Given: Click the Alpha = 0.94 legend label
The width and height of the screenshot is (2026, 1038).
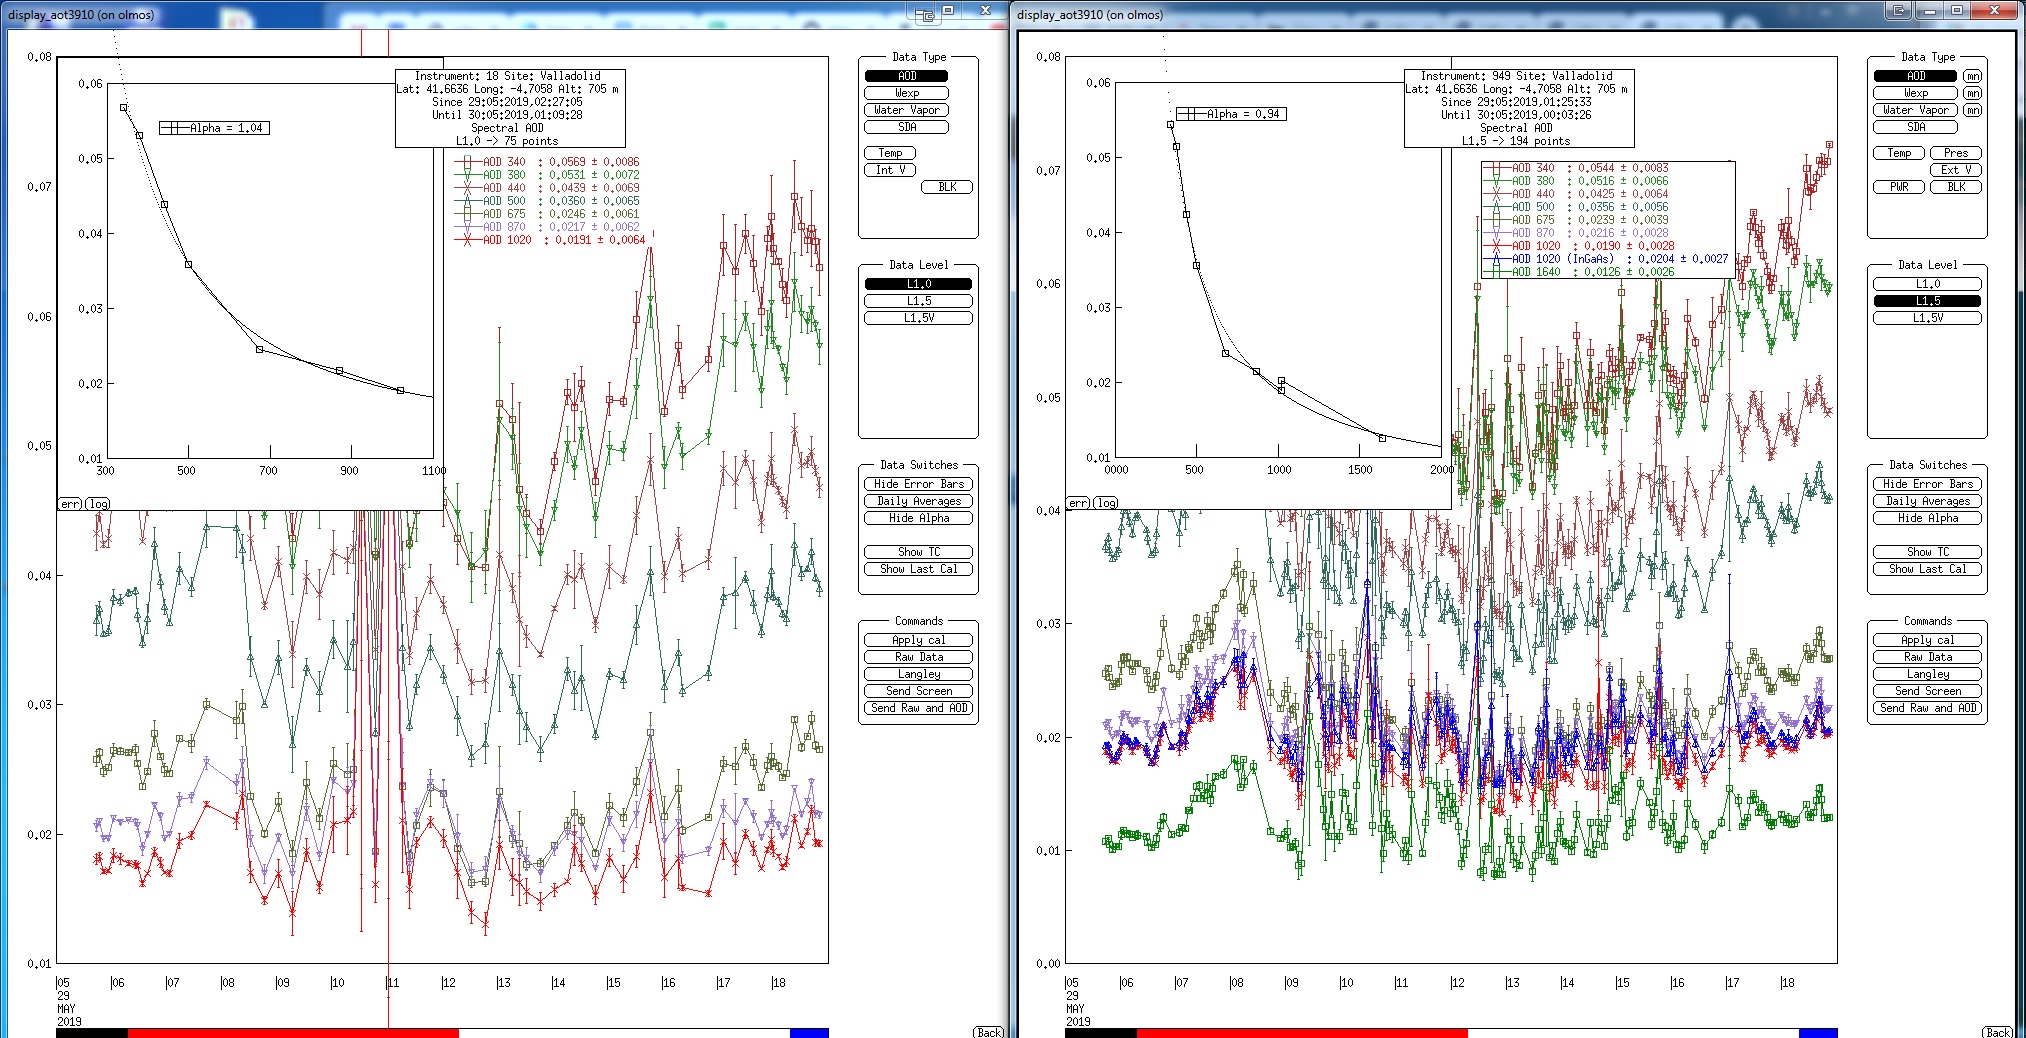Looking at the screenshot, I should 1231,114.
